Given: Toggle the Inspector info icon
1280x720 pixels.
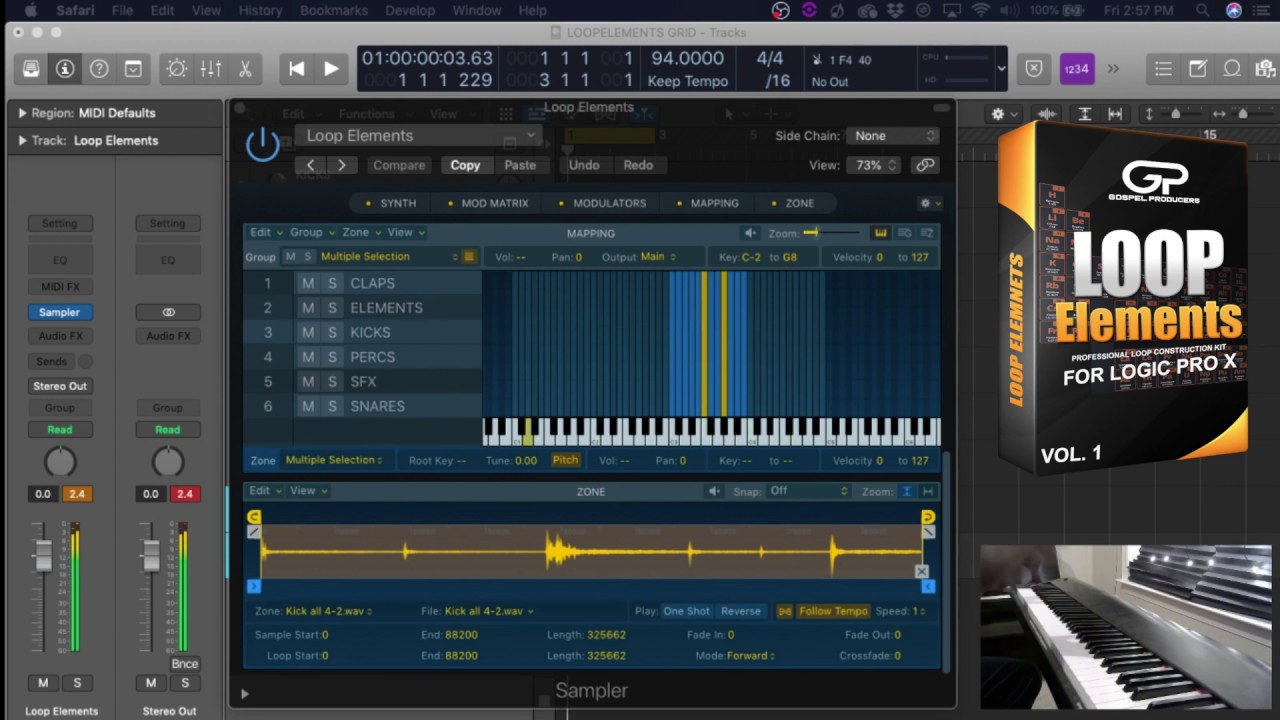Looking at the screenshot, I should coord(65,69).
